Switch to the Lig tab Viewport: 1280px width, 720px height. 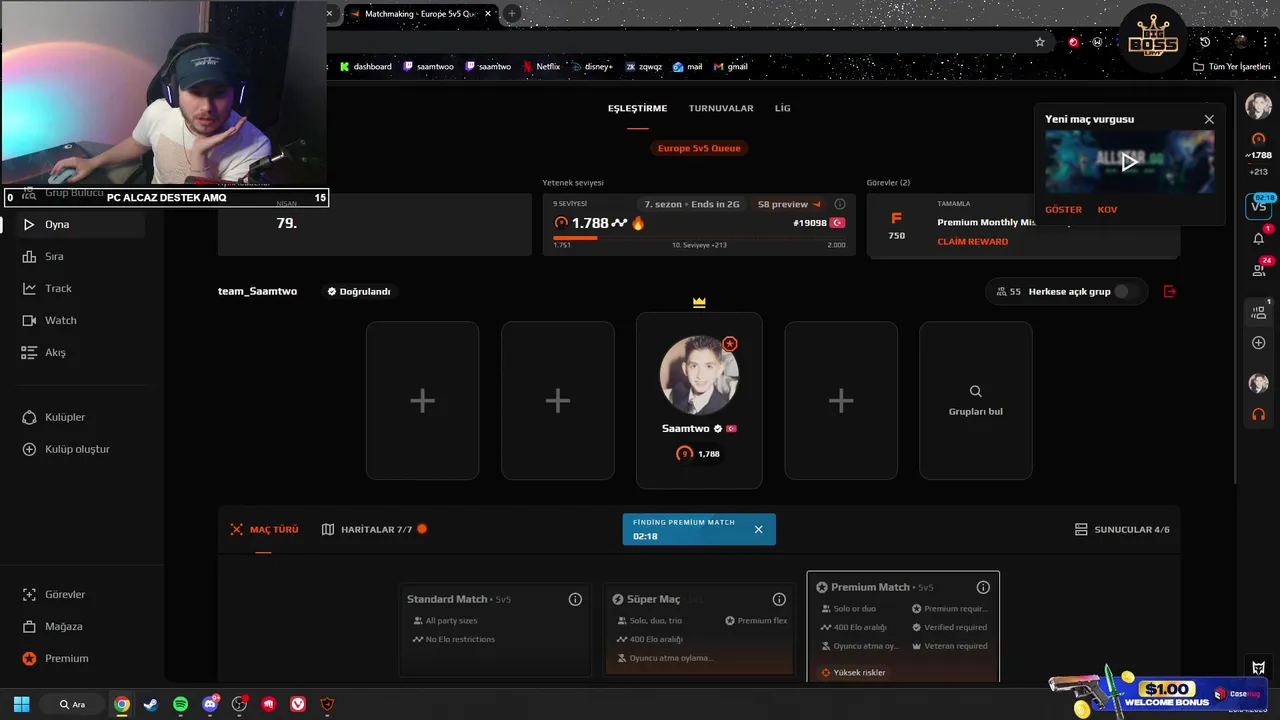click(x=782, y=108)
